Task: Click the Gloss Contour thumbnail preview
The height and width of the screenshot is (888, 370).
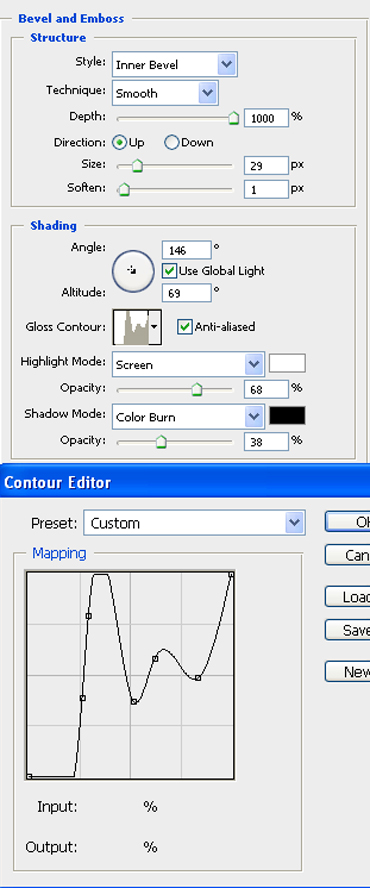Action: pyautogui.click(x=131, y=327)
